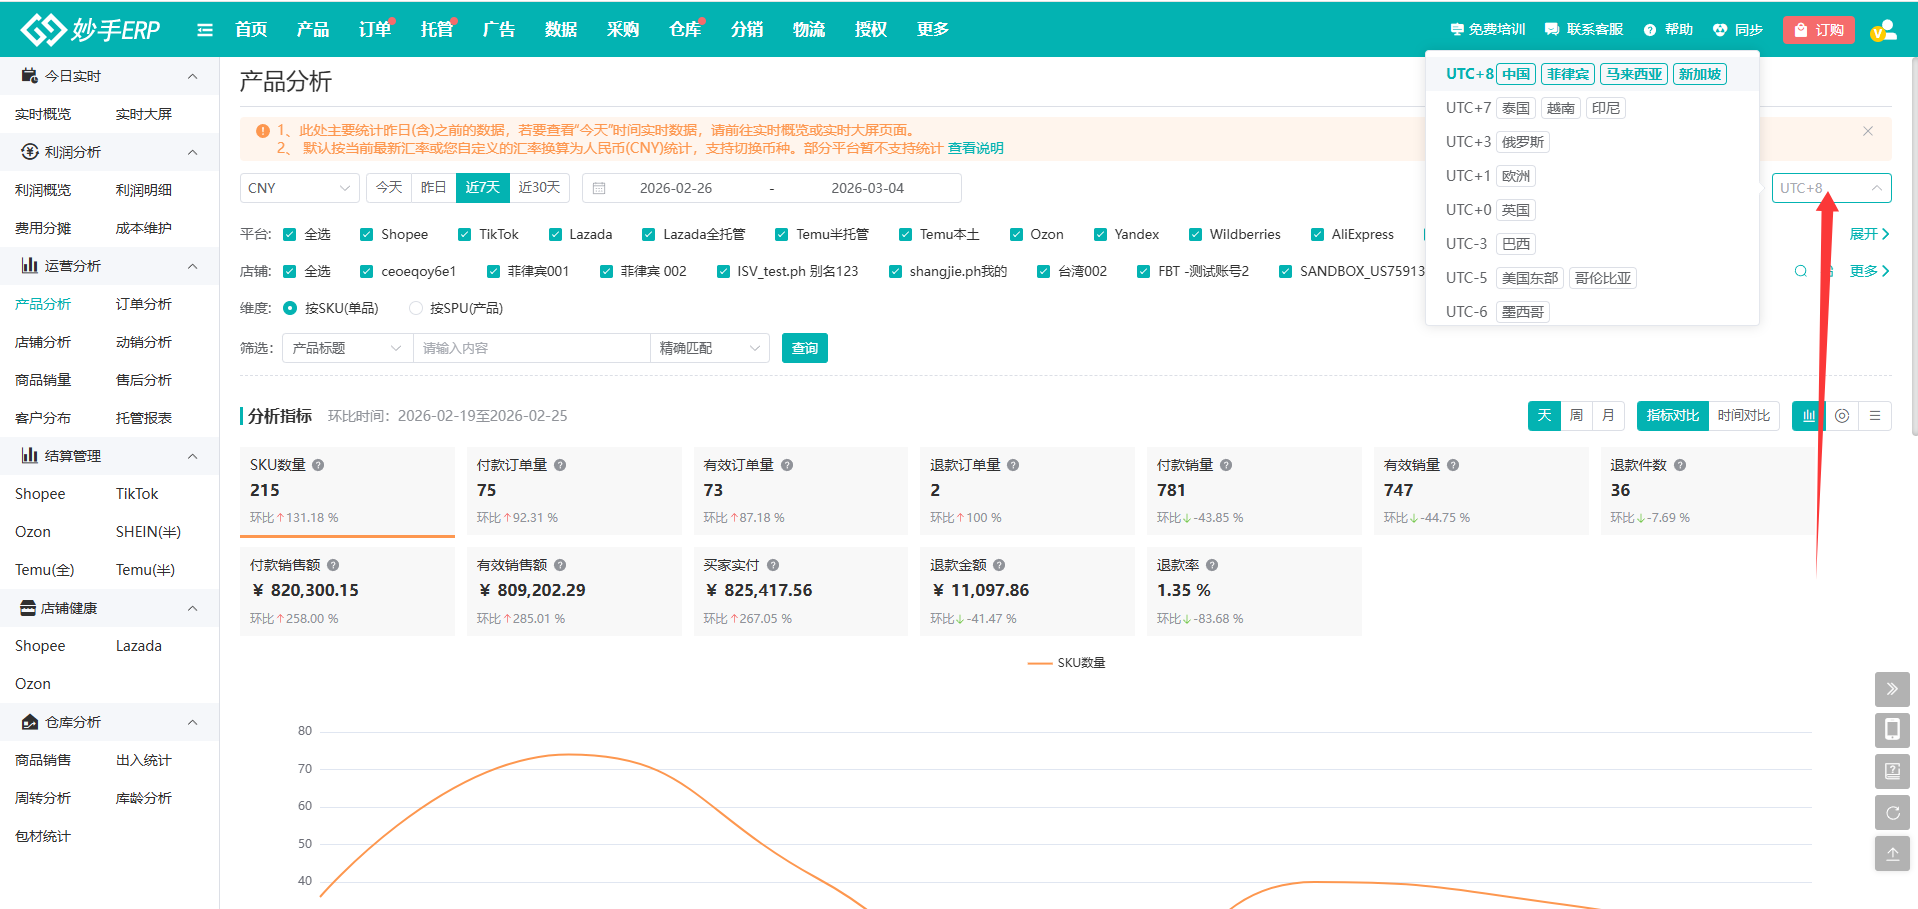Image resolution: width=1918 pixels, height=909 pixels.
Task: Uncheck the TikTok platform checkbox
Action: click(464, 235)
